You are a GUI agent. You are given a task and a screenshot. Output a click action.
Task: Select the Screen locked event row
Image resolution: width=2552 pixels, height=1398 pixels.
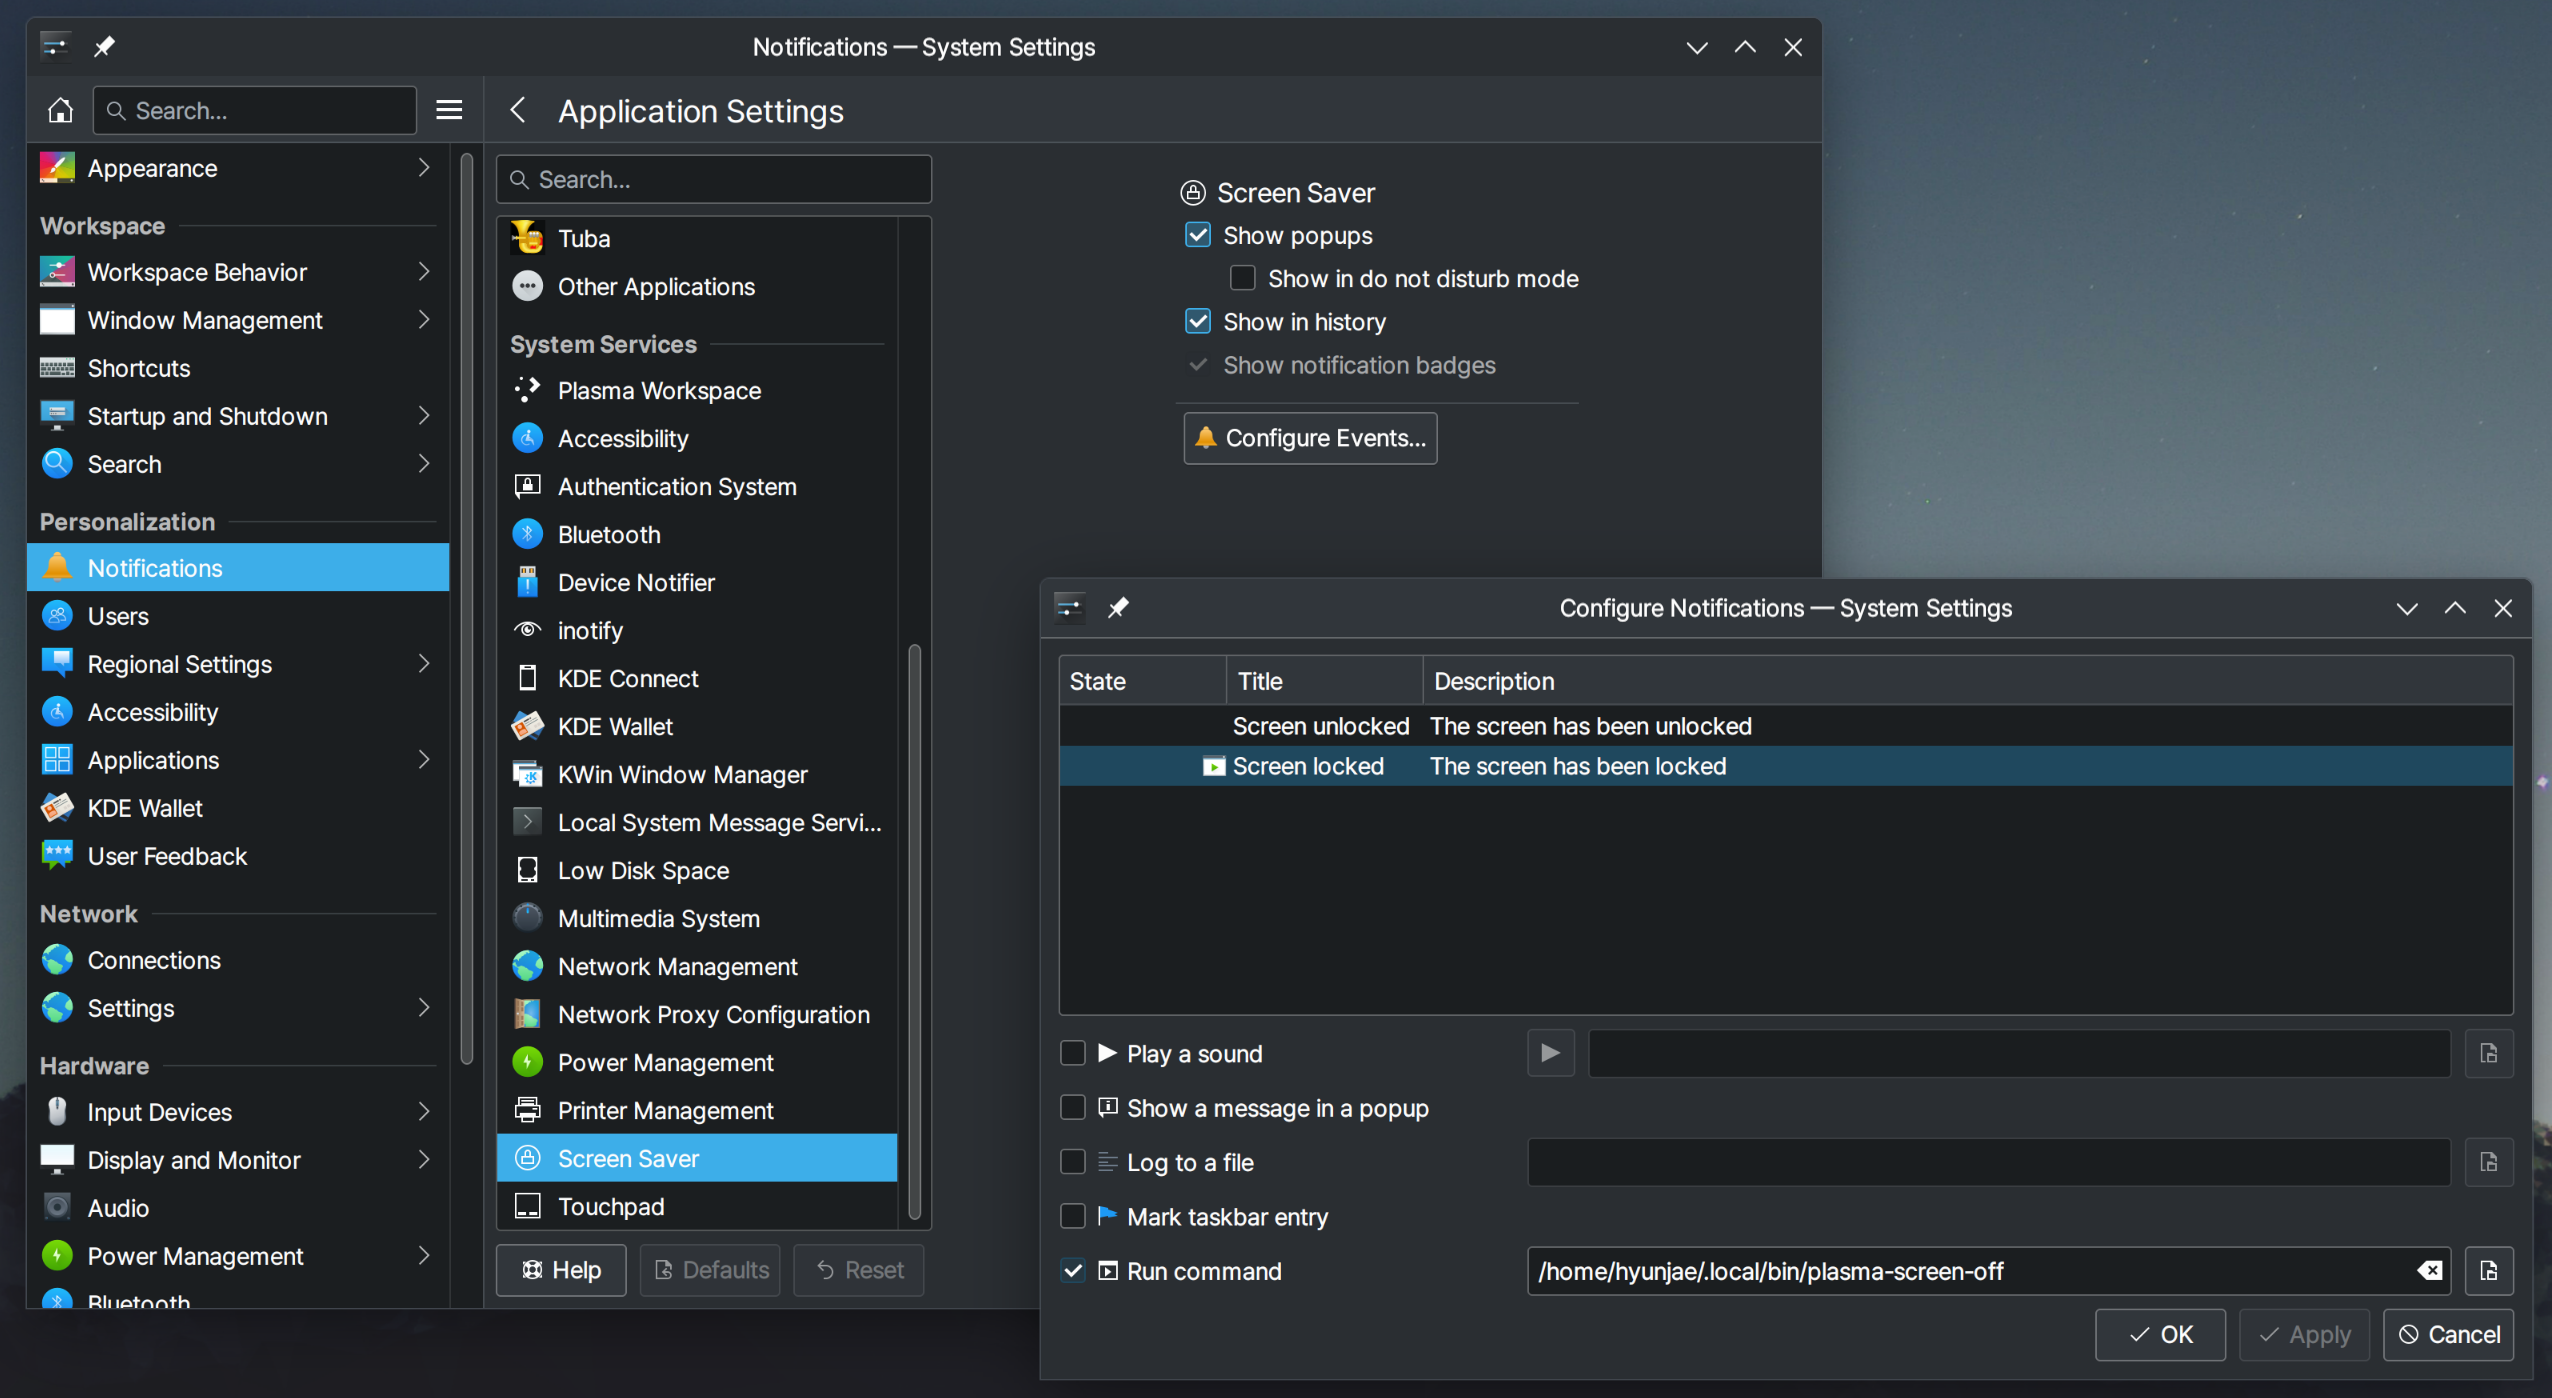(1786, 766)
